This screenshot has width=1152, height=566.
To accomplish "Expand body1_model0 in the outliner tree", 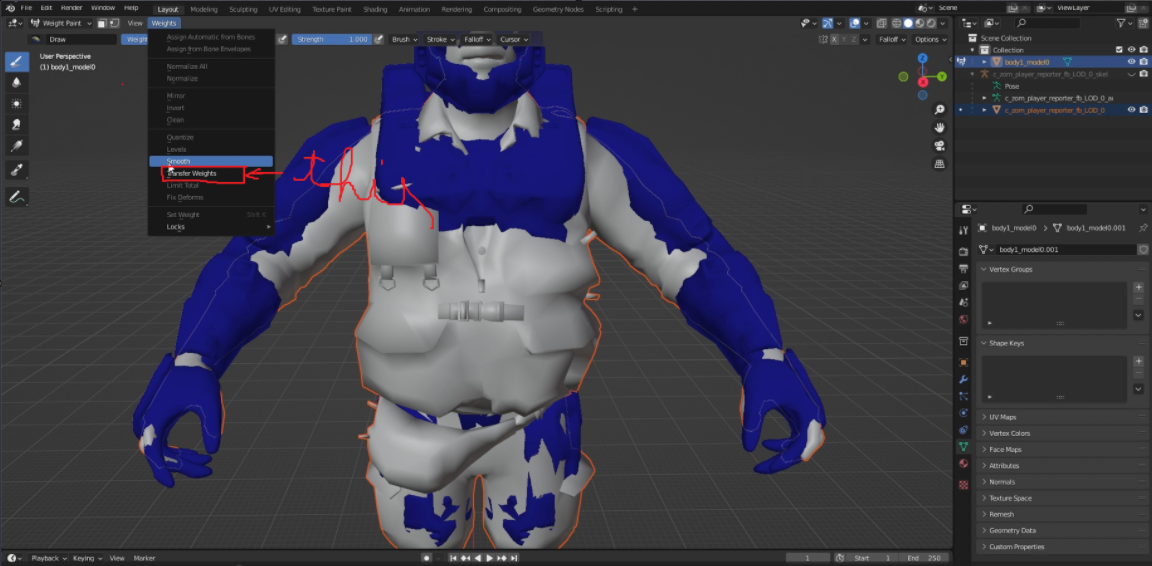I will click(984, 62).
